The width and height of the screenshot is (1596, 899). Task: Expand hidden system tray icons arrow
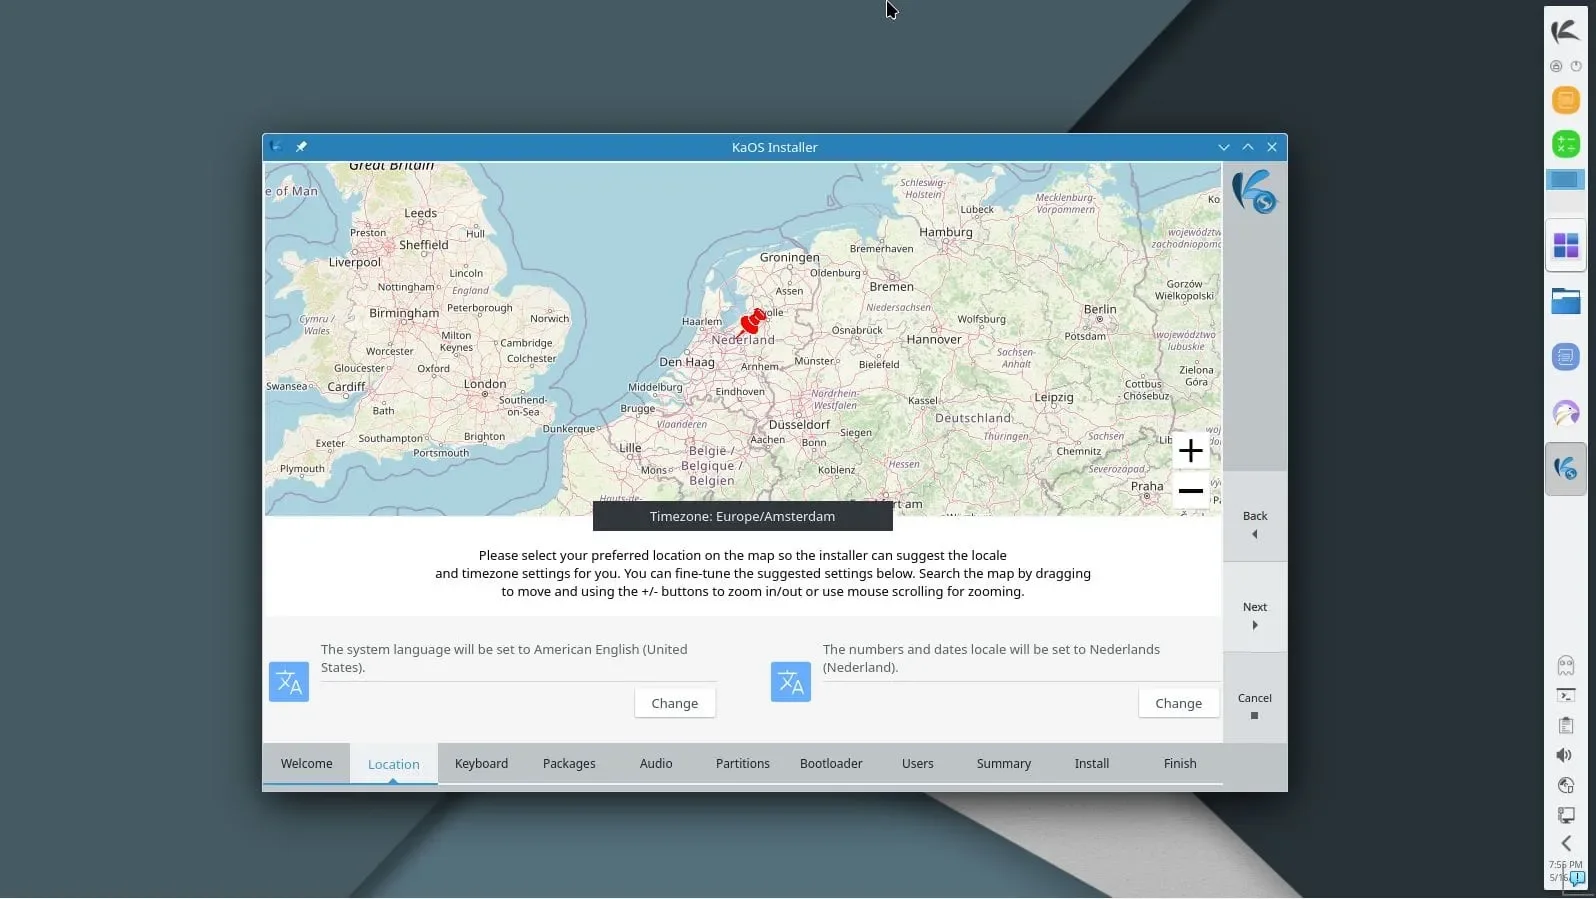click(x=1566, y=843)
